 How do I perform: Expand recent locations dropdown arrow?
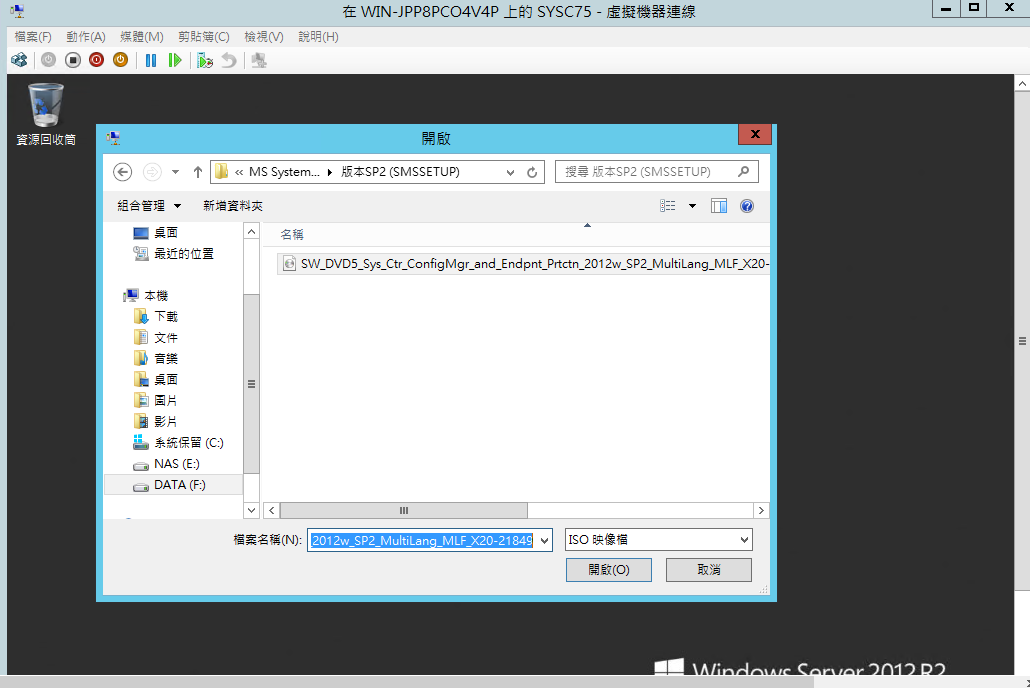tap(175, 172)
